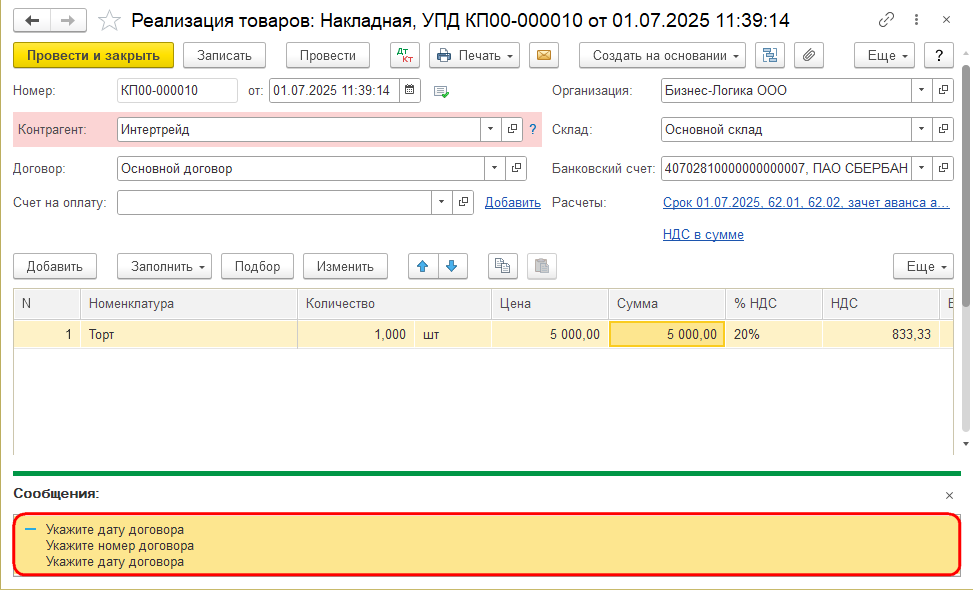Post document with Провести button
The height and width of the screenshot is (590, 973).
(328, 55)
